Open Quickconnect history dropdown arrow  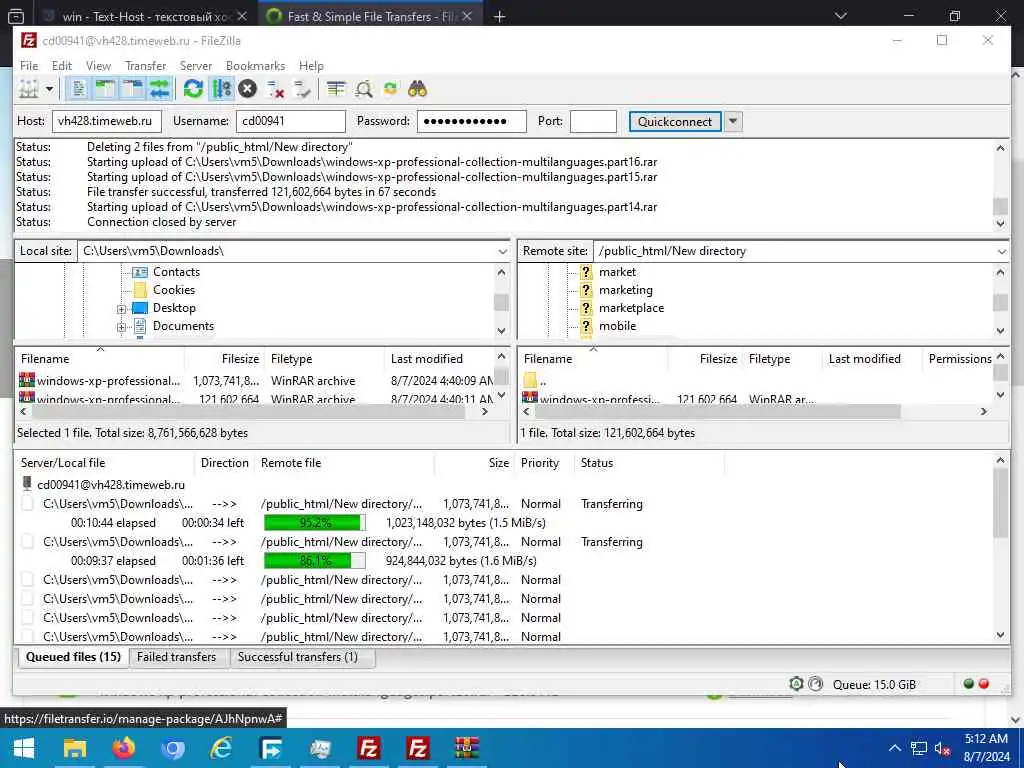(733, 121)
